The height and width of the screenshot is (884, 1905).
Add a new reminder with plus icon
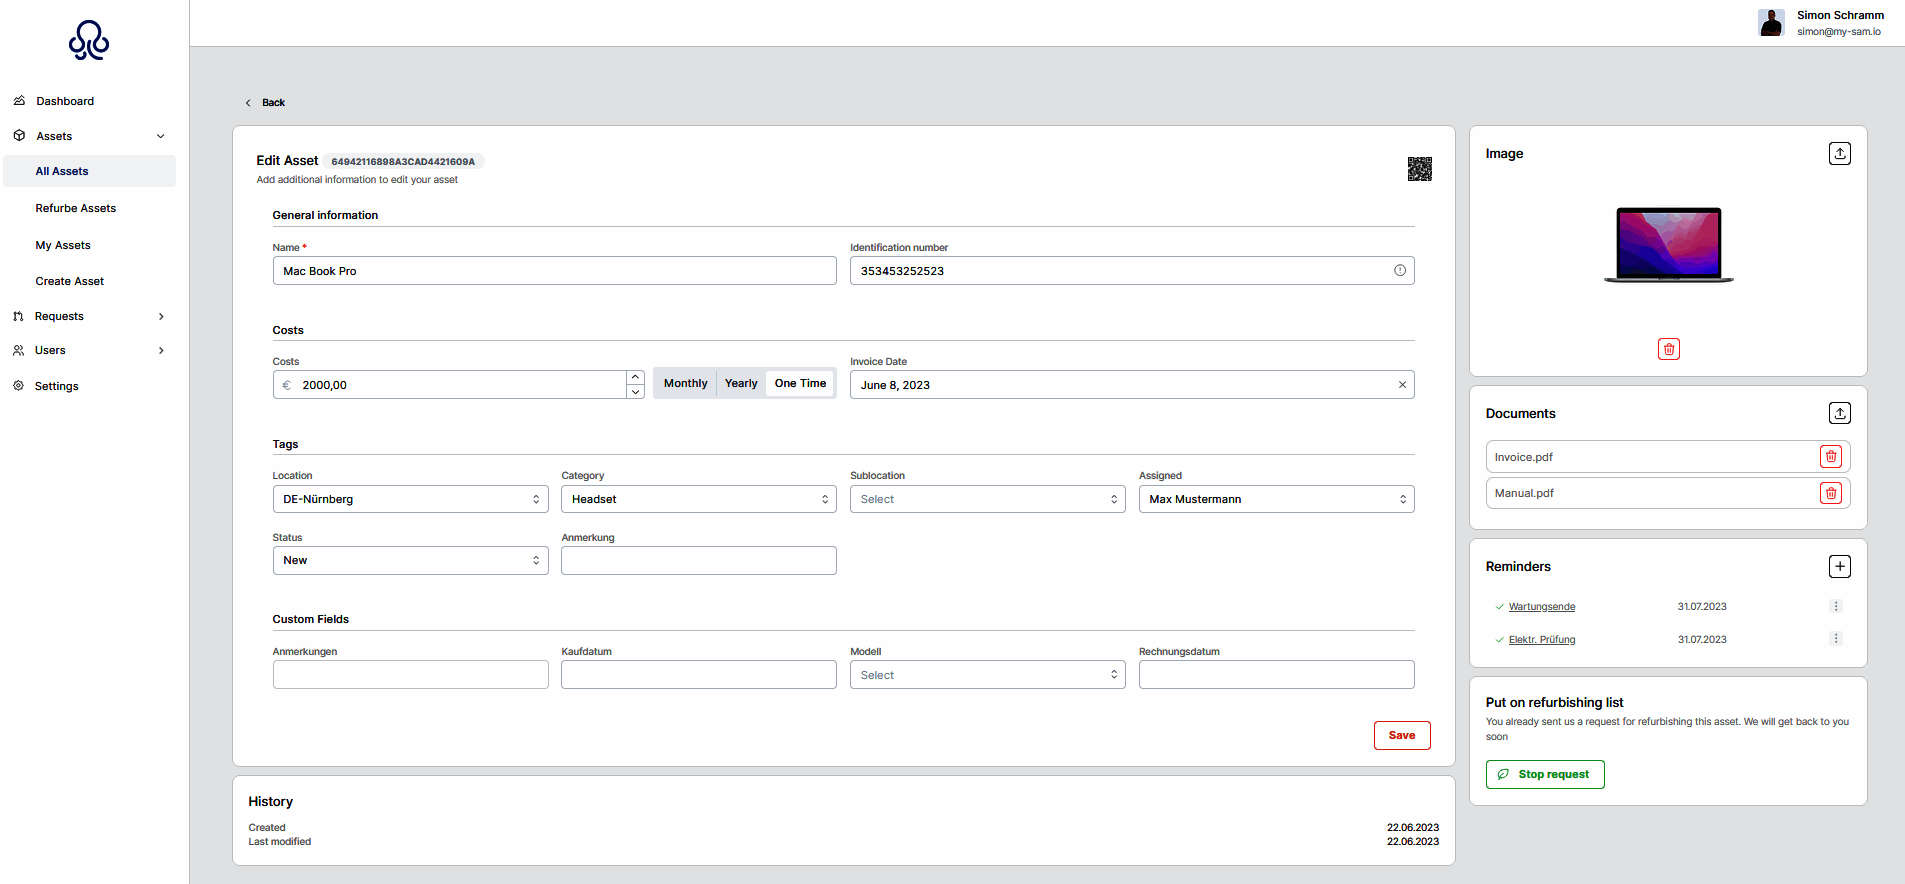pyautogui.click(x=1839, y=566)
